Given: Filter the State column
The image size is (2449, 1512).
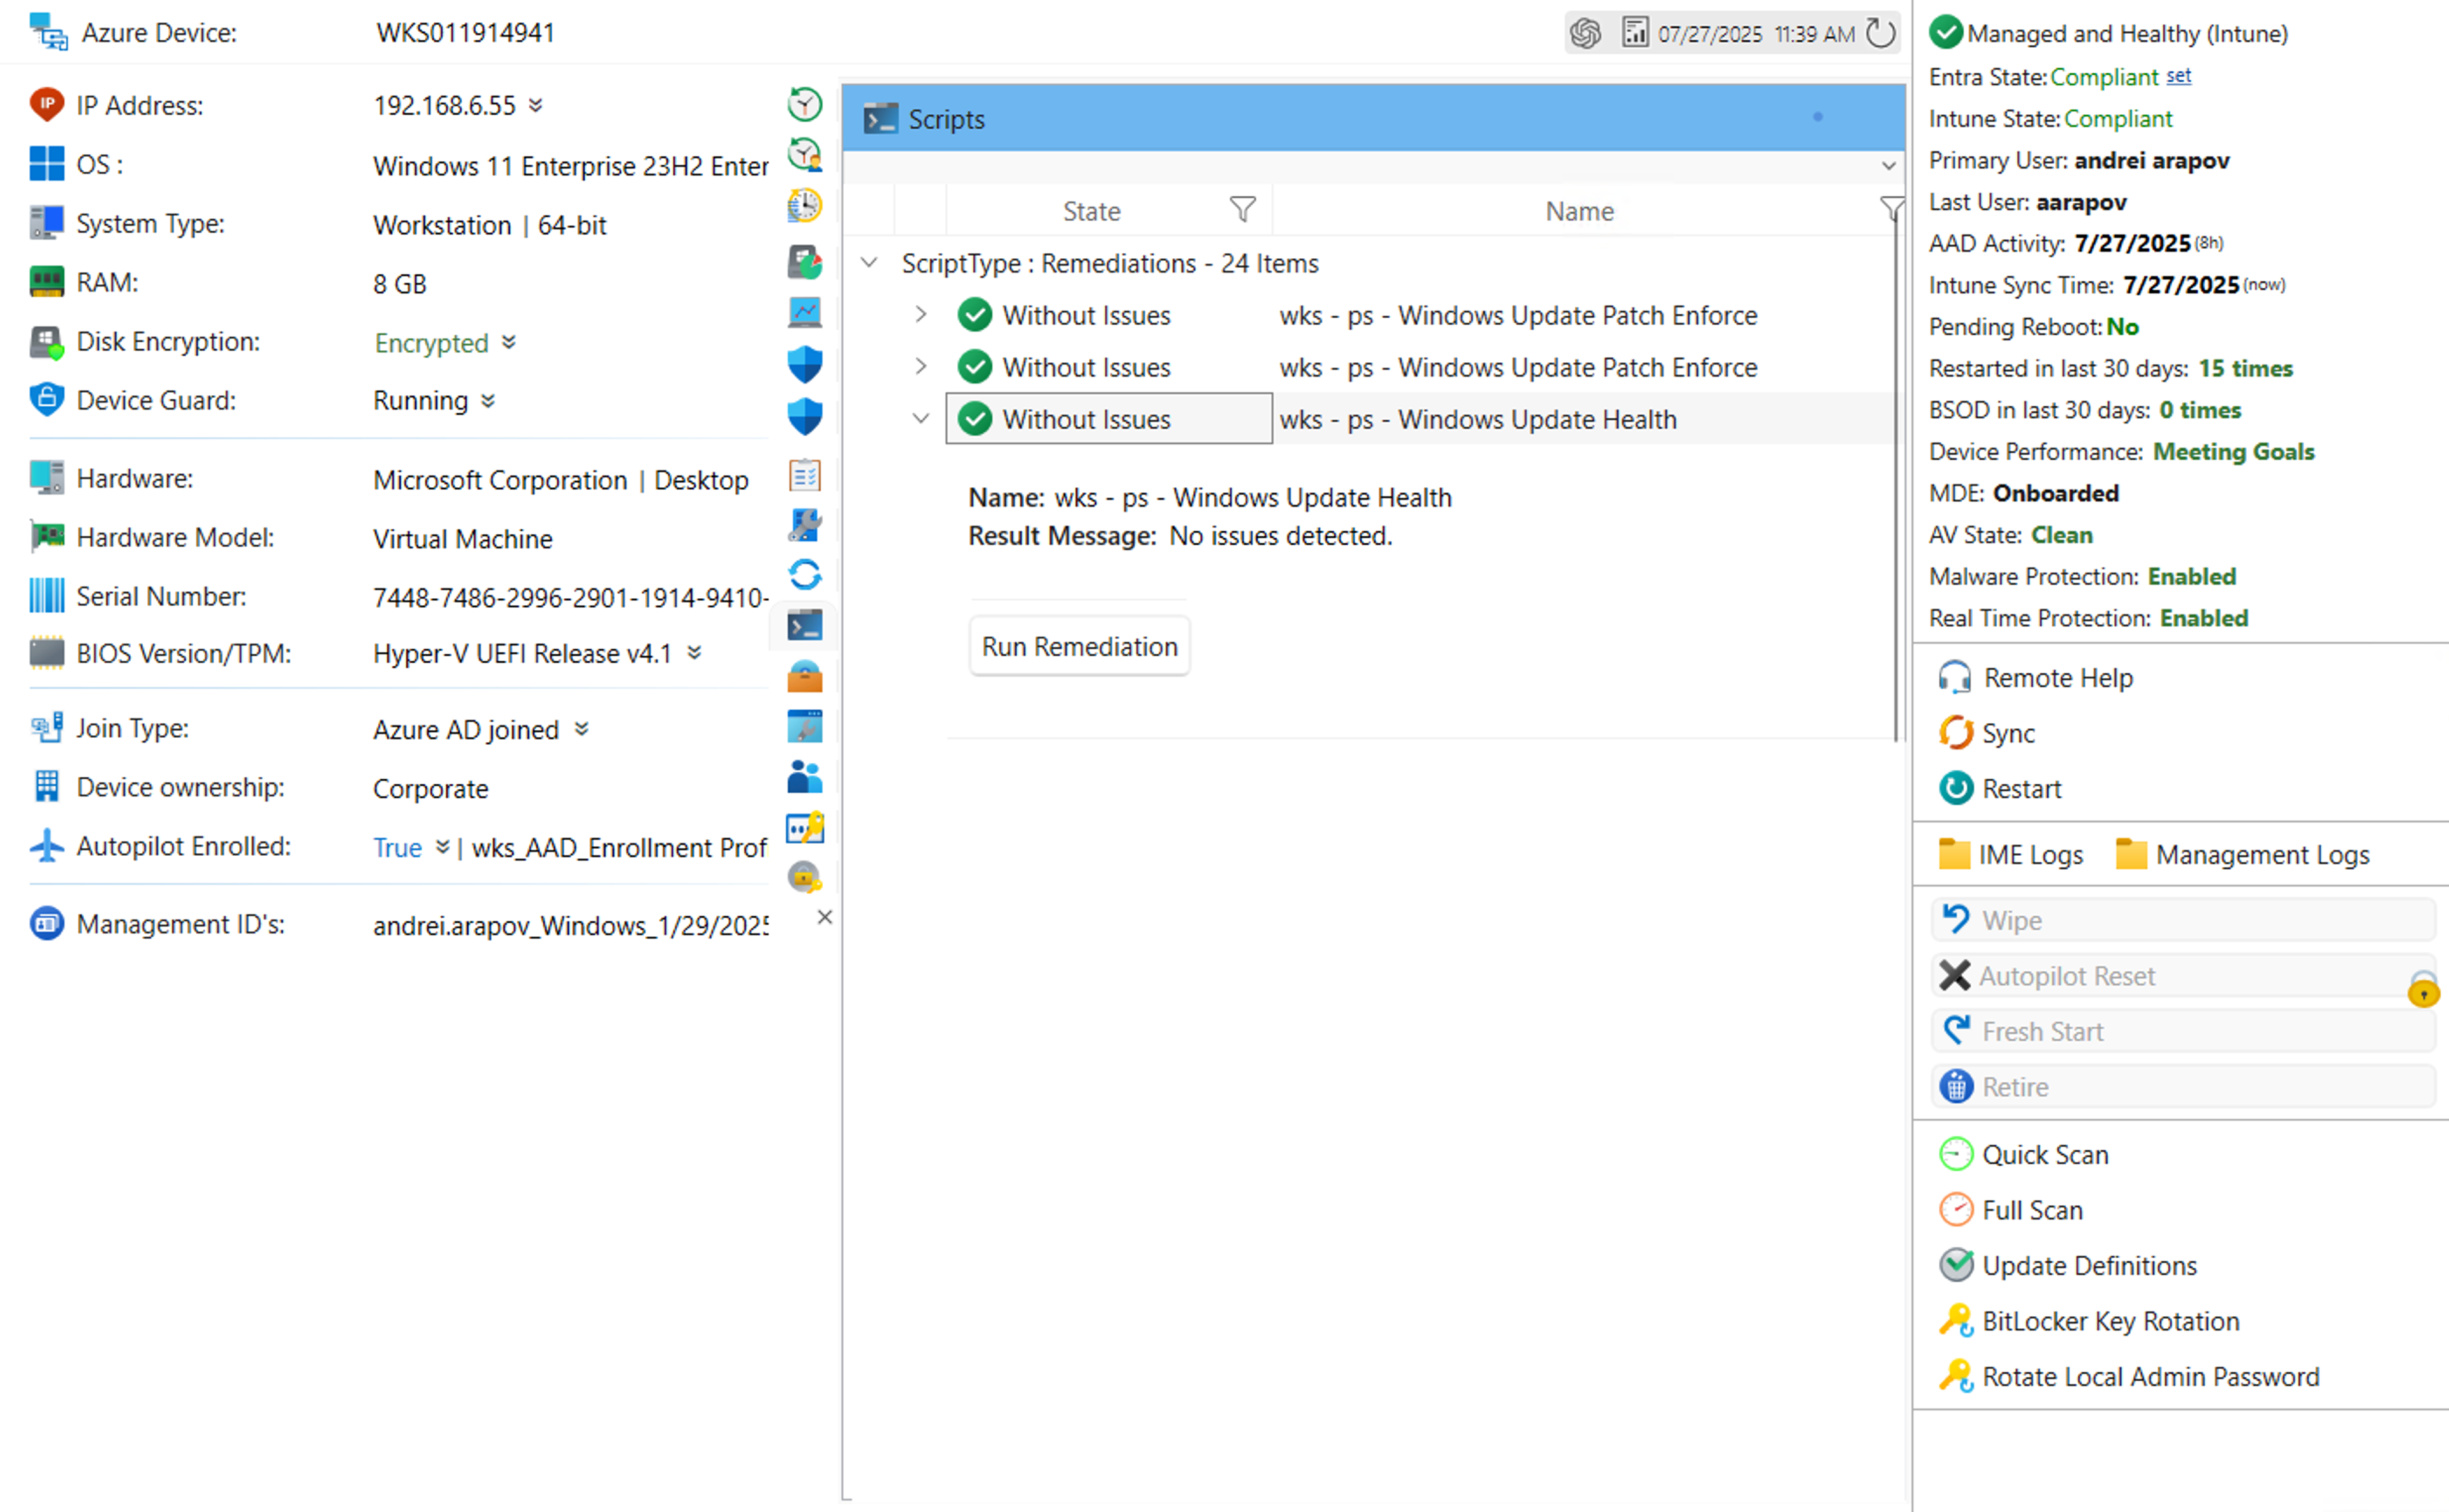Looking at the screenshot, I should [1242, 209].
